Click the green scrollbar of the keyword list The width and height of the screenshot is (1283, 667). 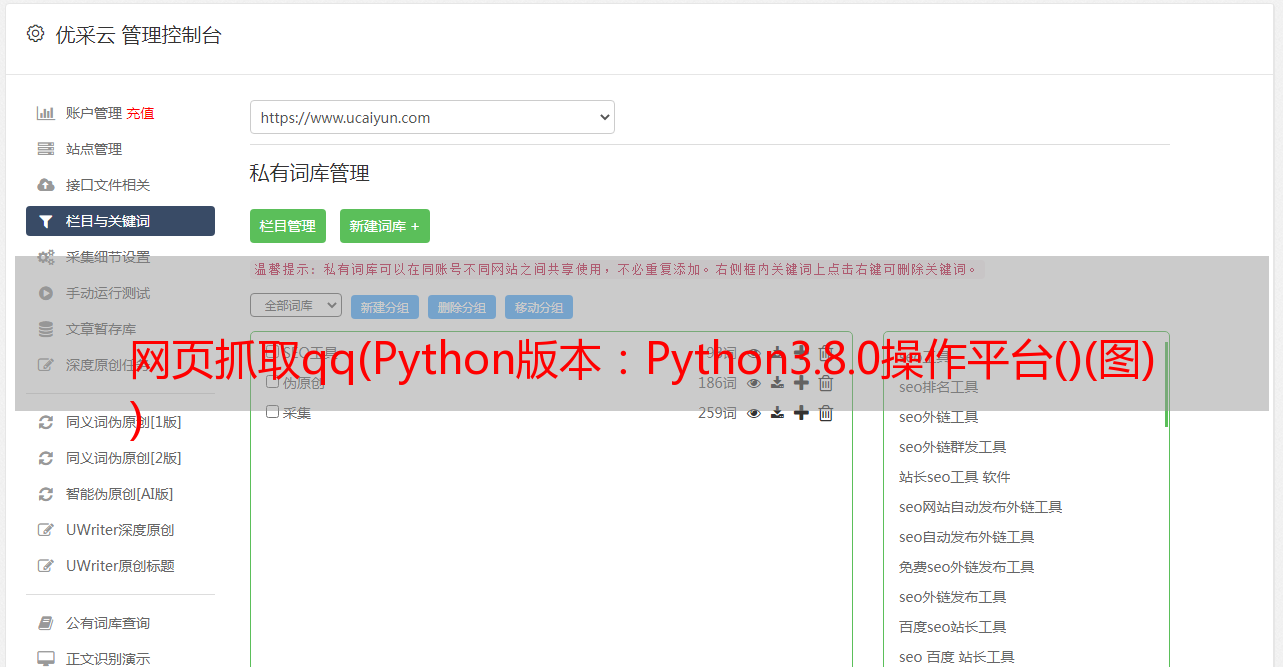coord(1166,385)
